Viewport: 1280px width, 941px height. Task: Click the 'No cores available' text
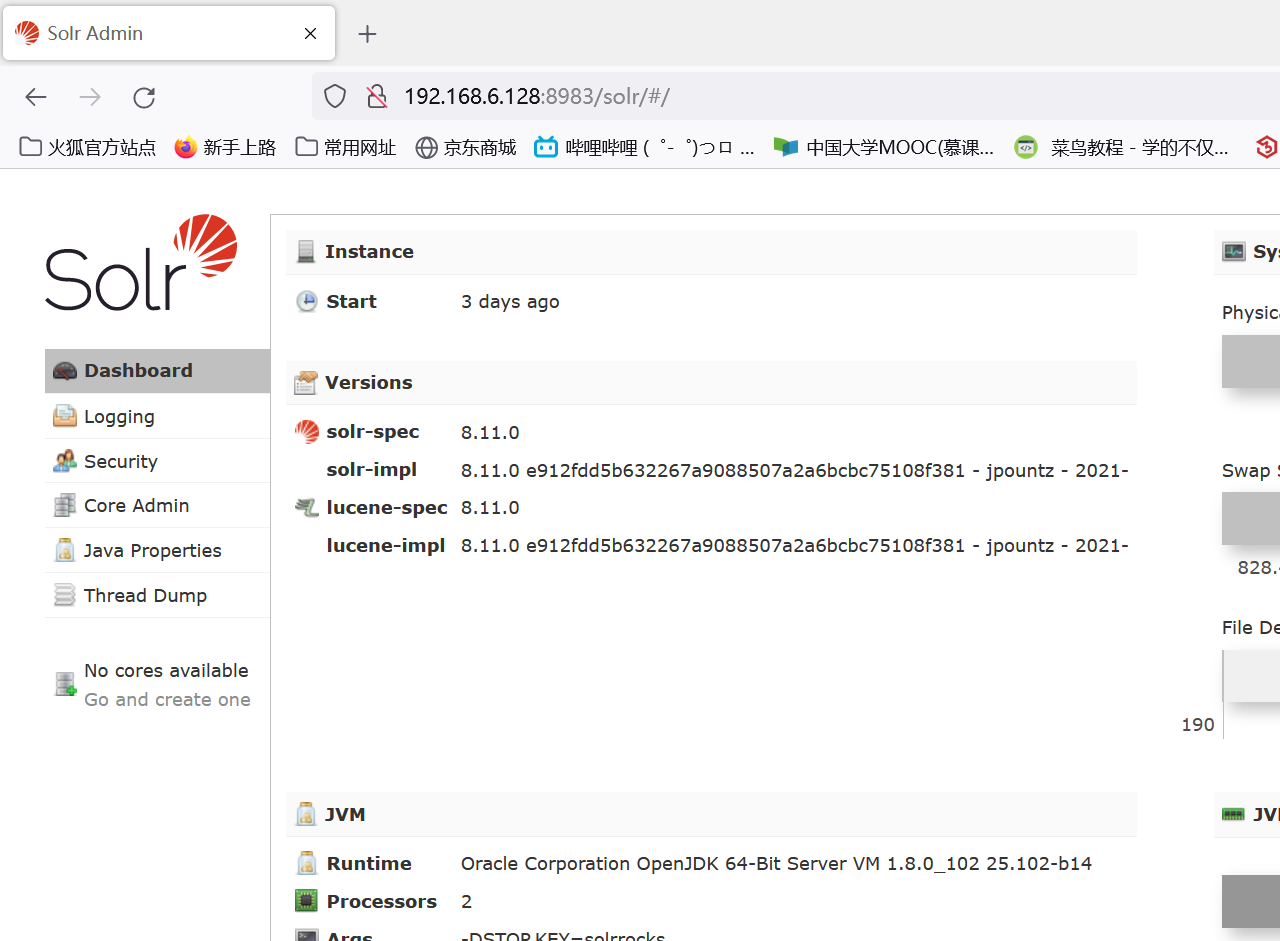(x=166, y=671)
